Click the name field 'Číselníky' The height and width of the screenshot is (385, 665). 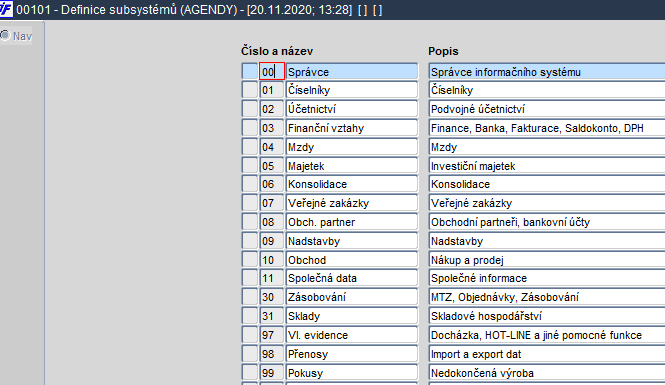pos(352,90)
